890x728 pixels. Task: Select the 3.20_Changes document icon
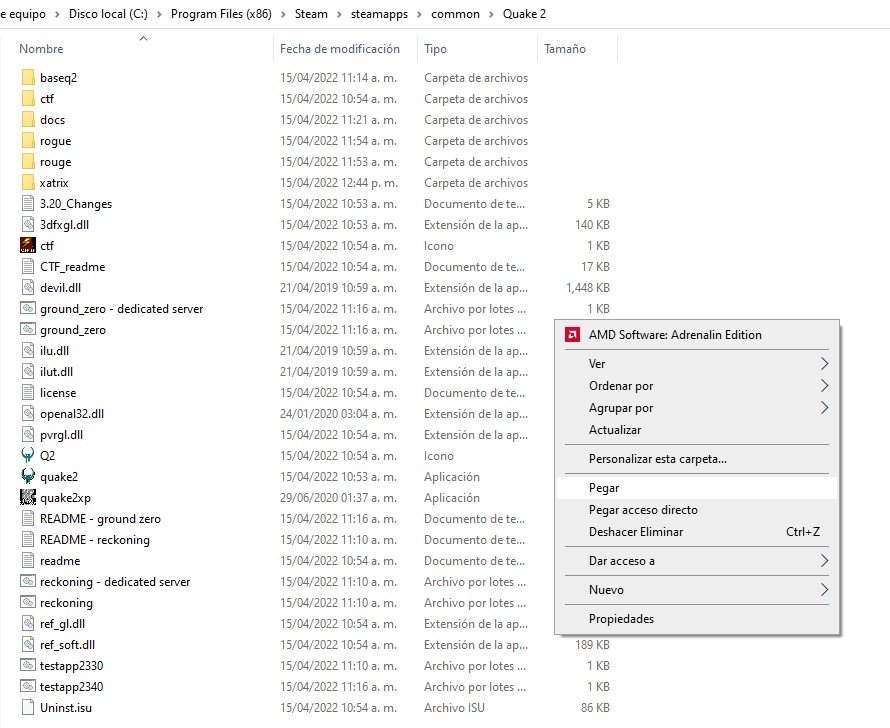(x=28, y=204)
